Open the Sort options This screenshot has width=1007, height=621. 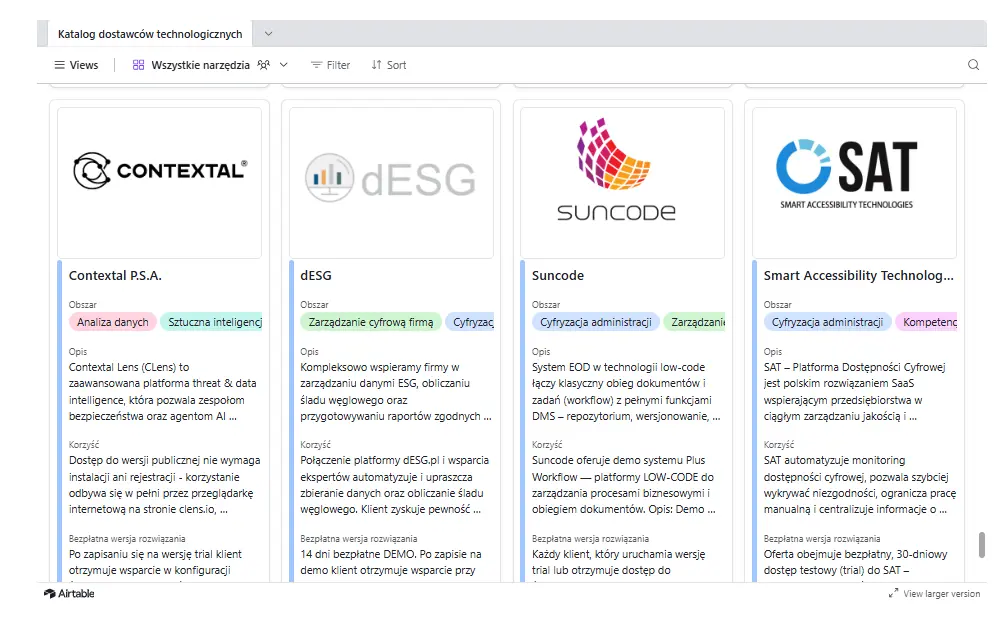[x=389, y=65]
